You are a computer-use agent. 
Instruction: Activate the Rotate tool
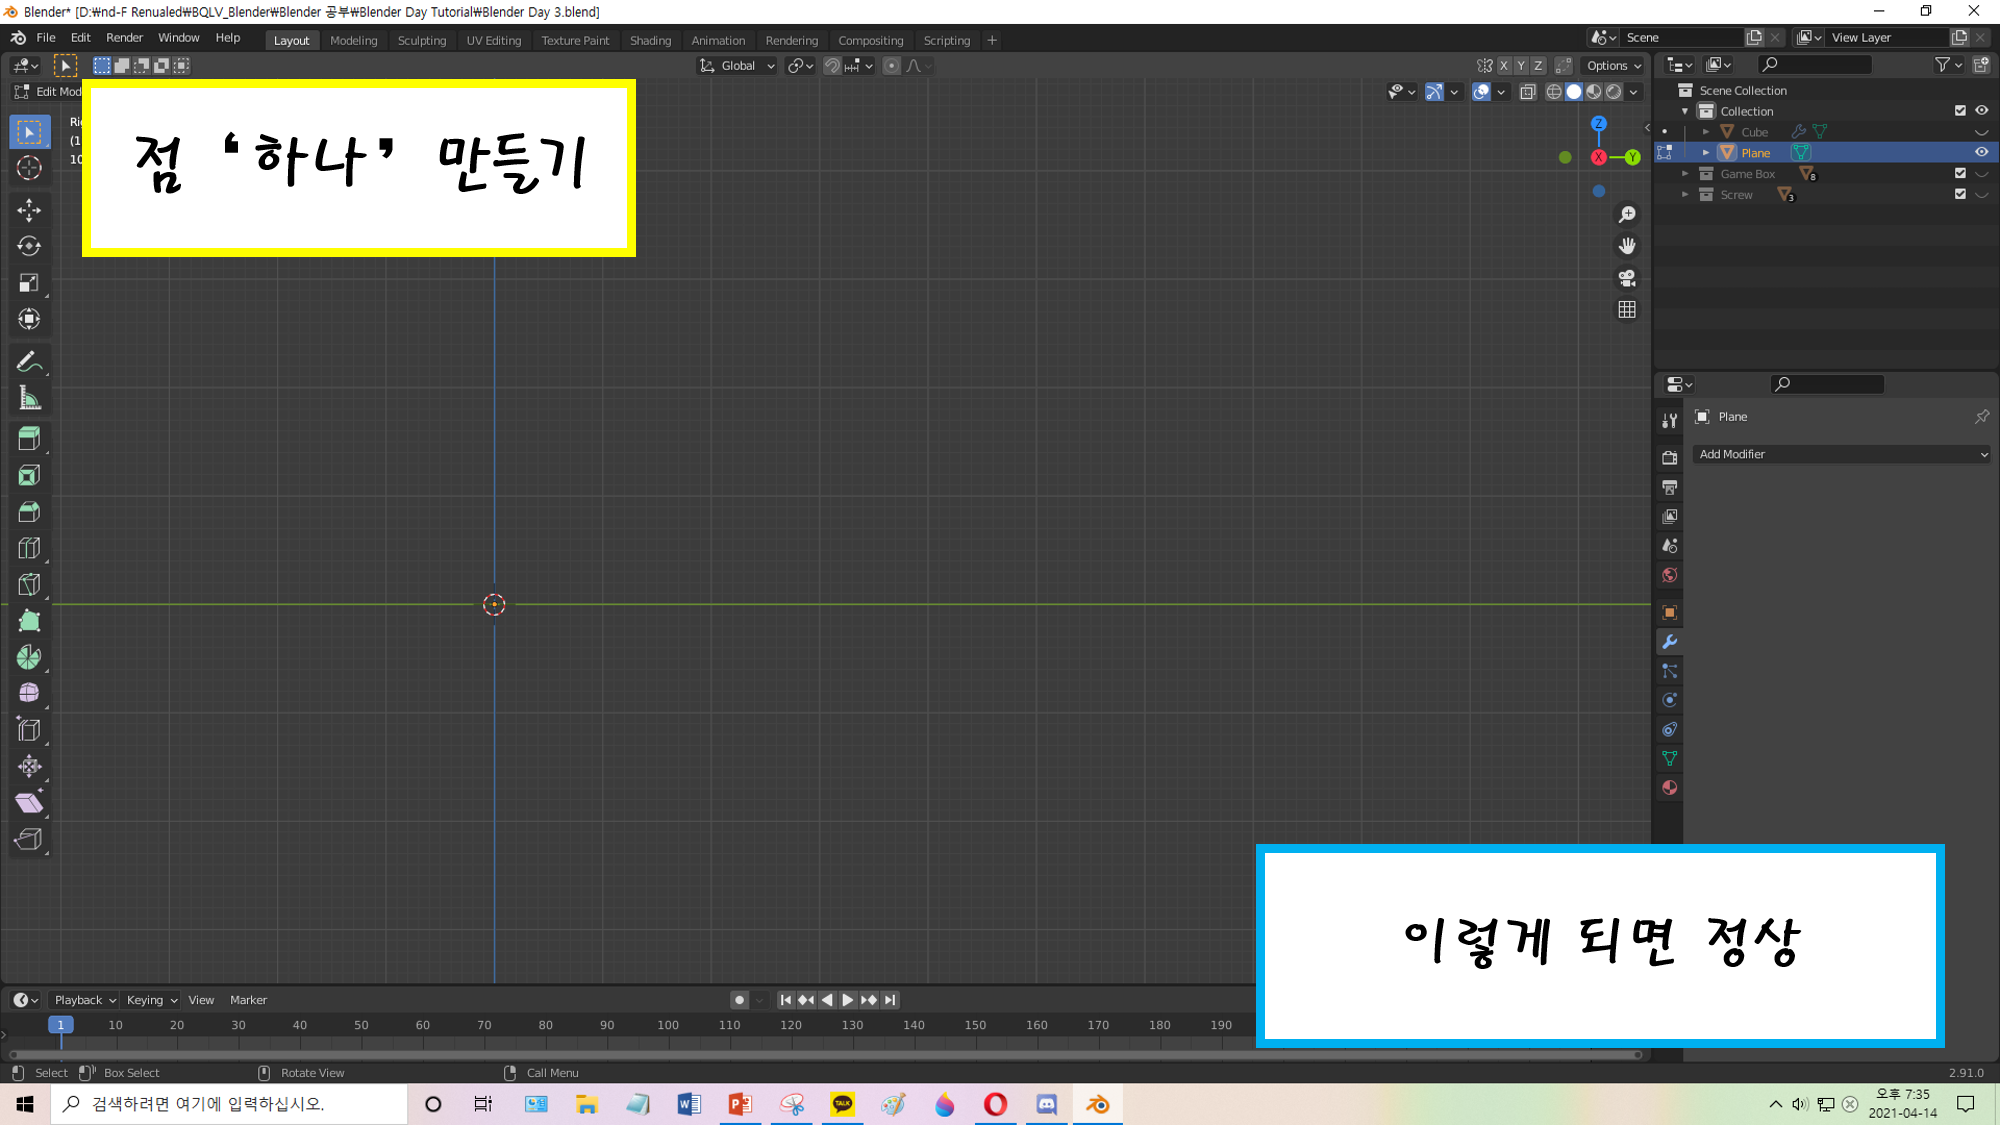29,246
